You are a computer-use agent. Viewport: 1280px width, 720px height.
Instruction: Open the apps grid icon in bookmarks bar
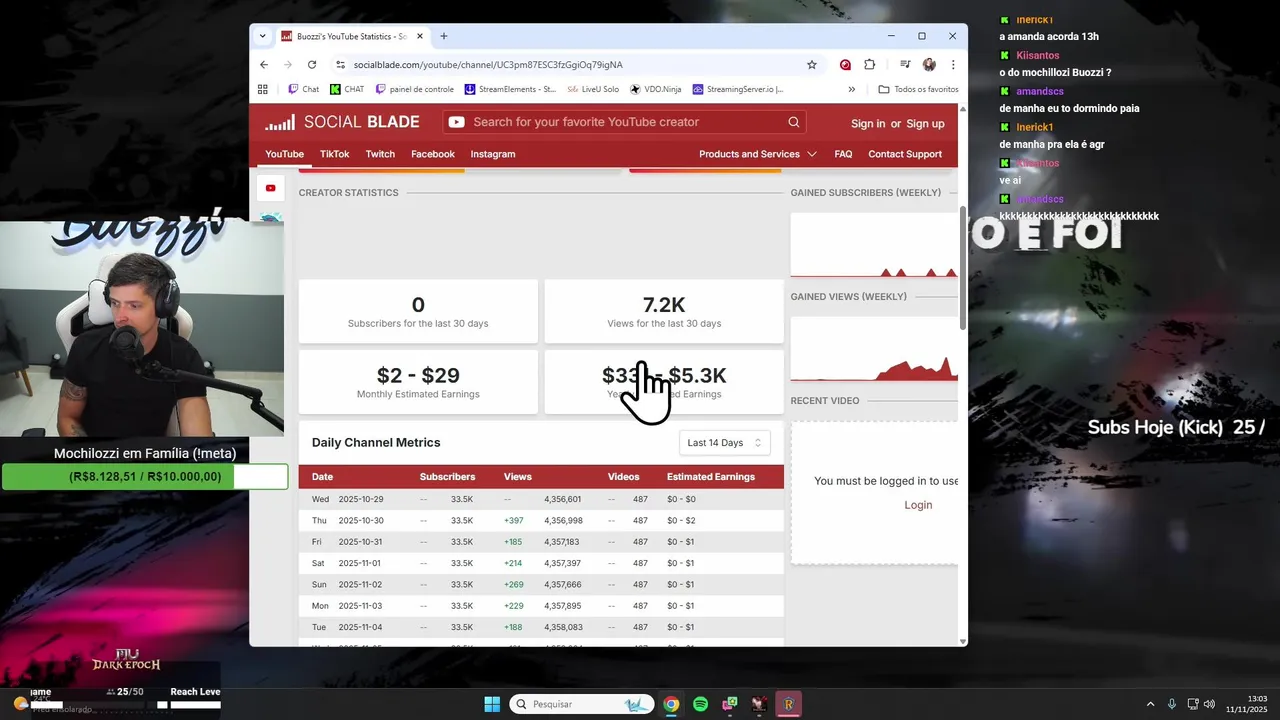click(x=263, y=89)
